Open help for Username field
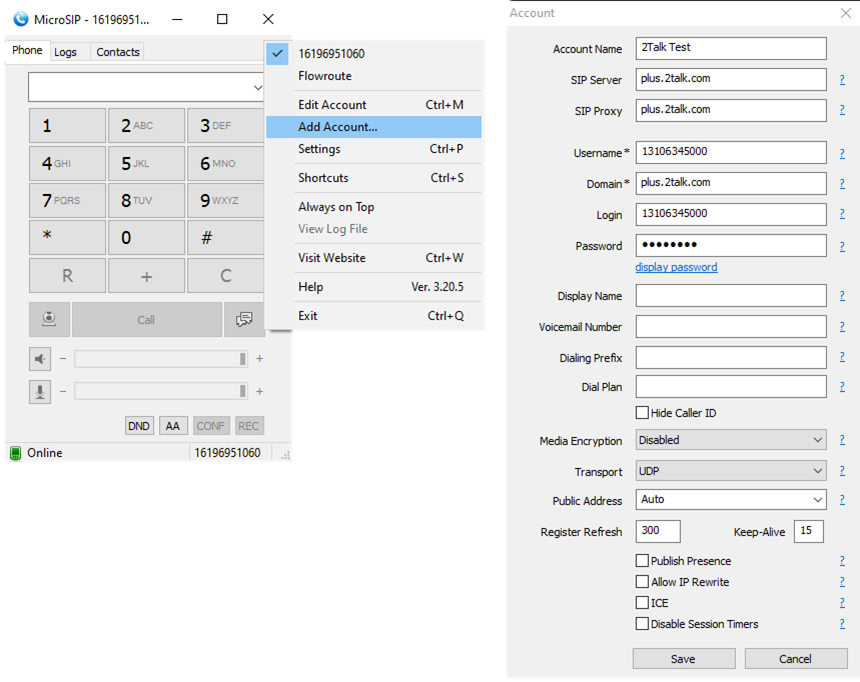 pos(842,154)
